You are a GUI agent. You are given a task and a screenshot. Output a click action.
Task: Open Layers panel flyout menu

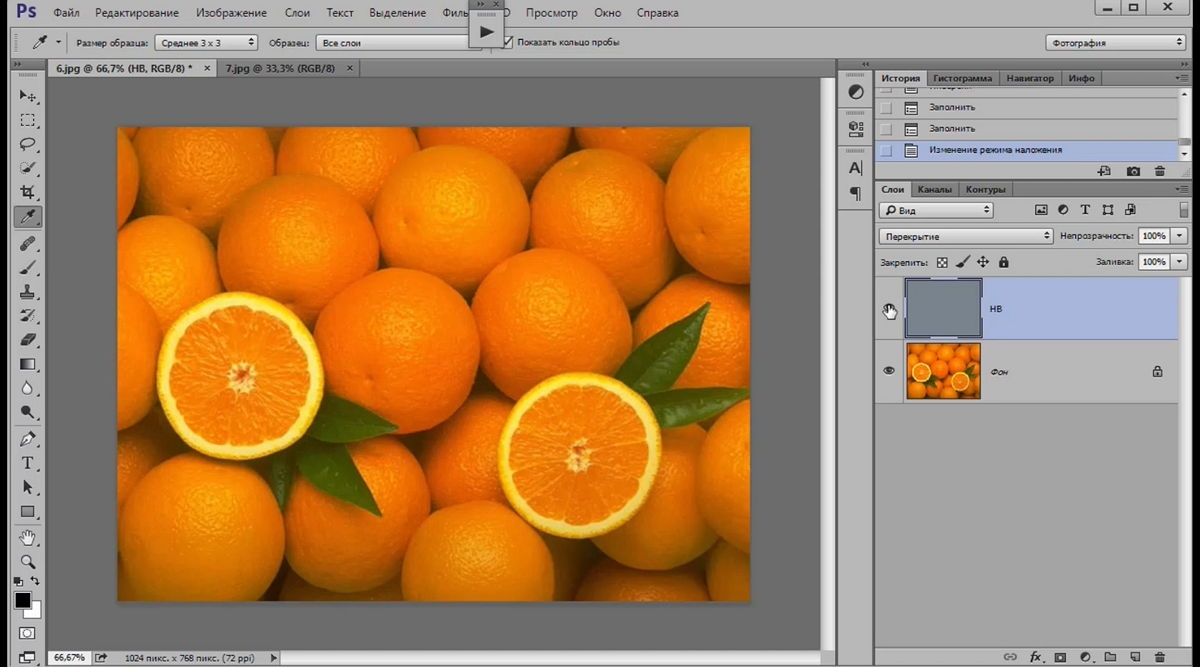tap(1183, 189)
